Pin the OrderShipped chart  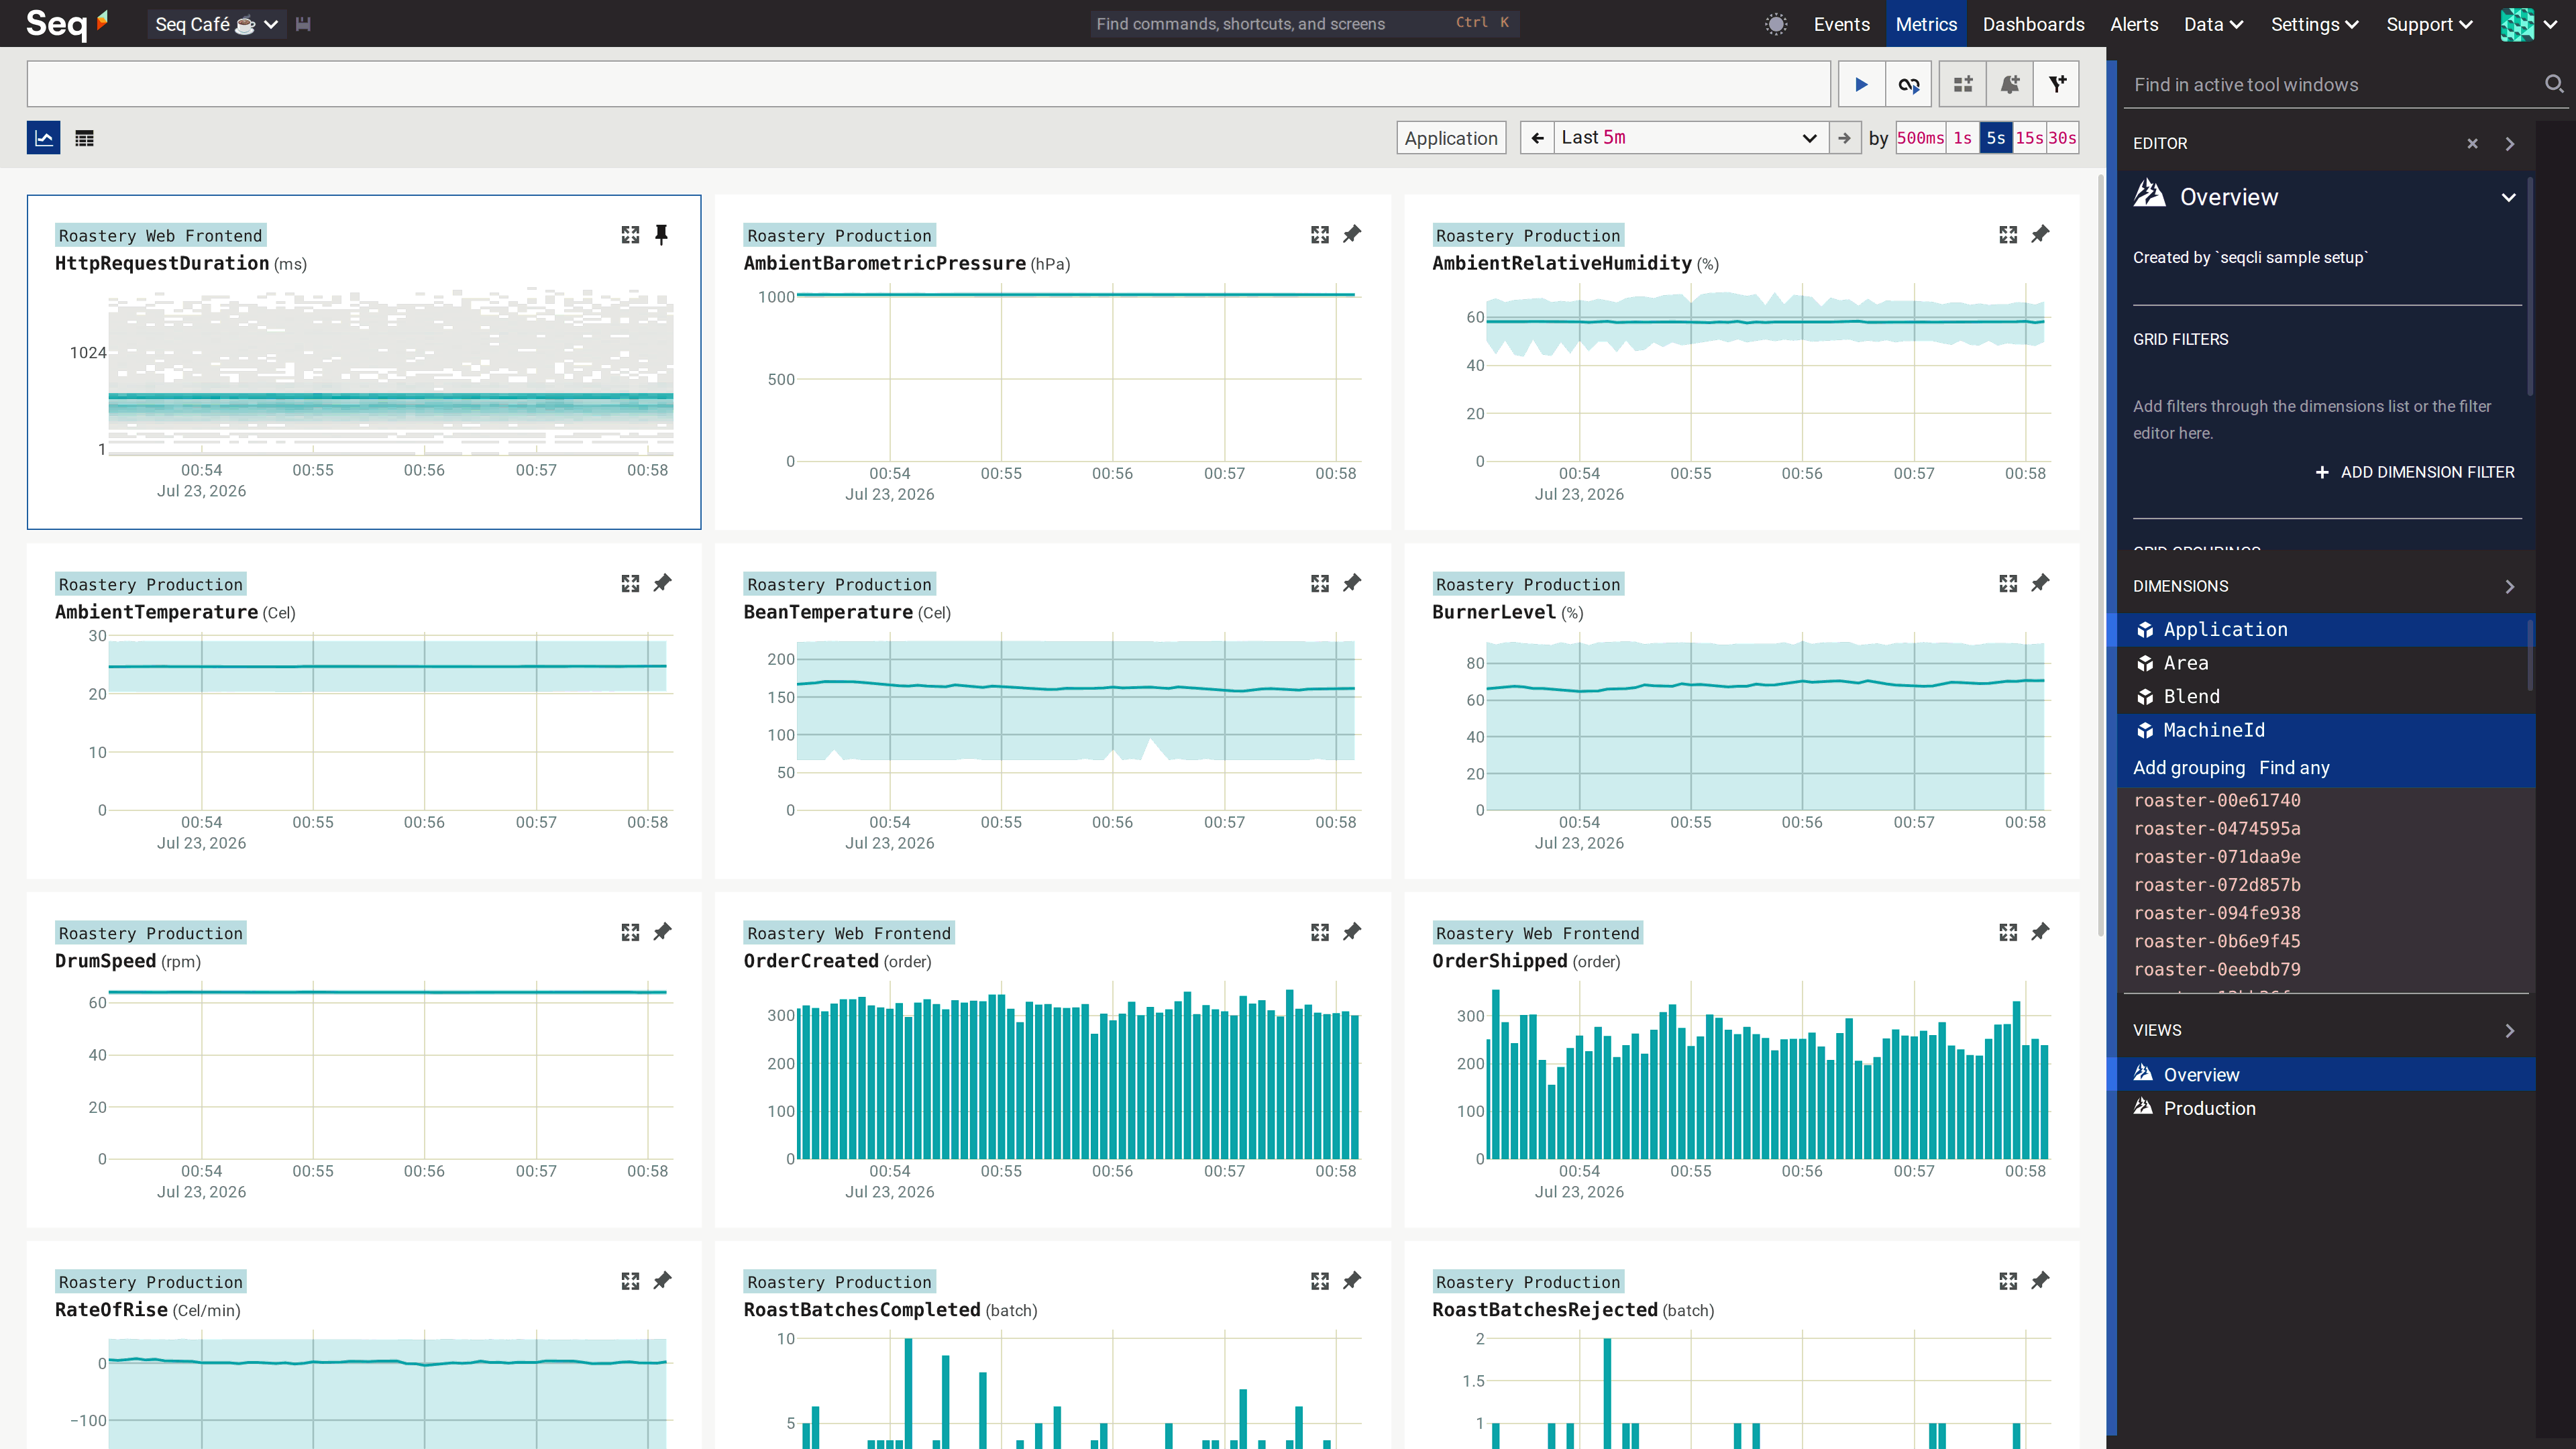click(2040, 932)
